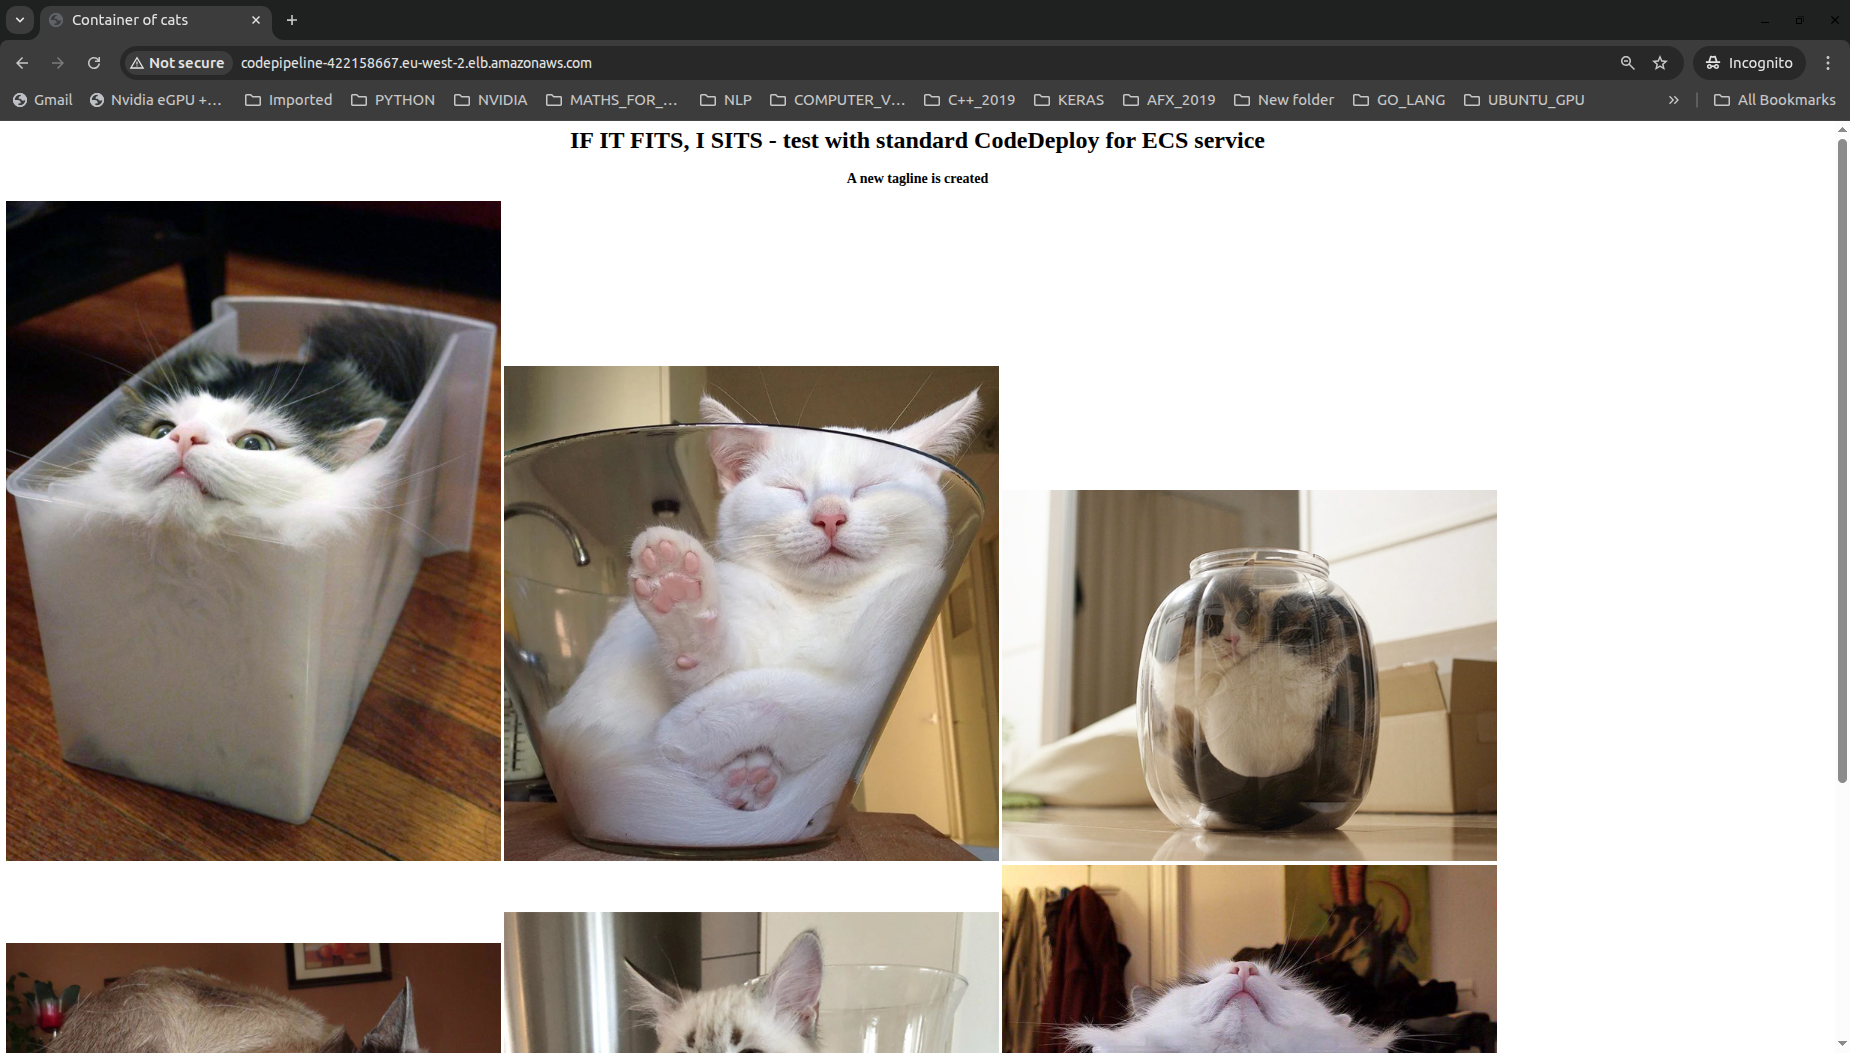Viewport: 1850px width, 1053px height.
Task: Open the MATHS_FOR_ bookmarks folder
Action: coord(612,100)
